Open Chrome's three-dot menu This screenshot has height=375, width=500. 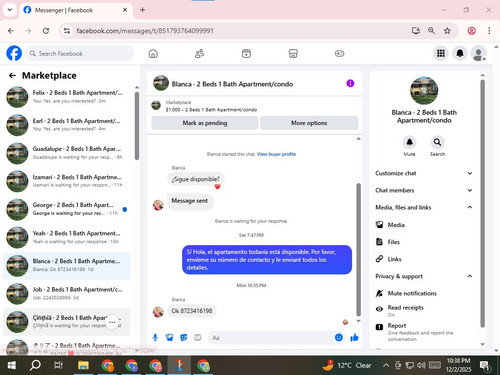[x=489, y=31]
